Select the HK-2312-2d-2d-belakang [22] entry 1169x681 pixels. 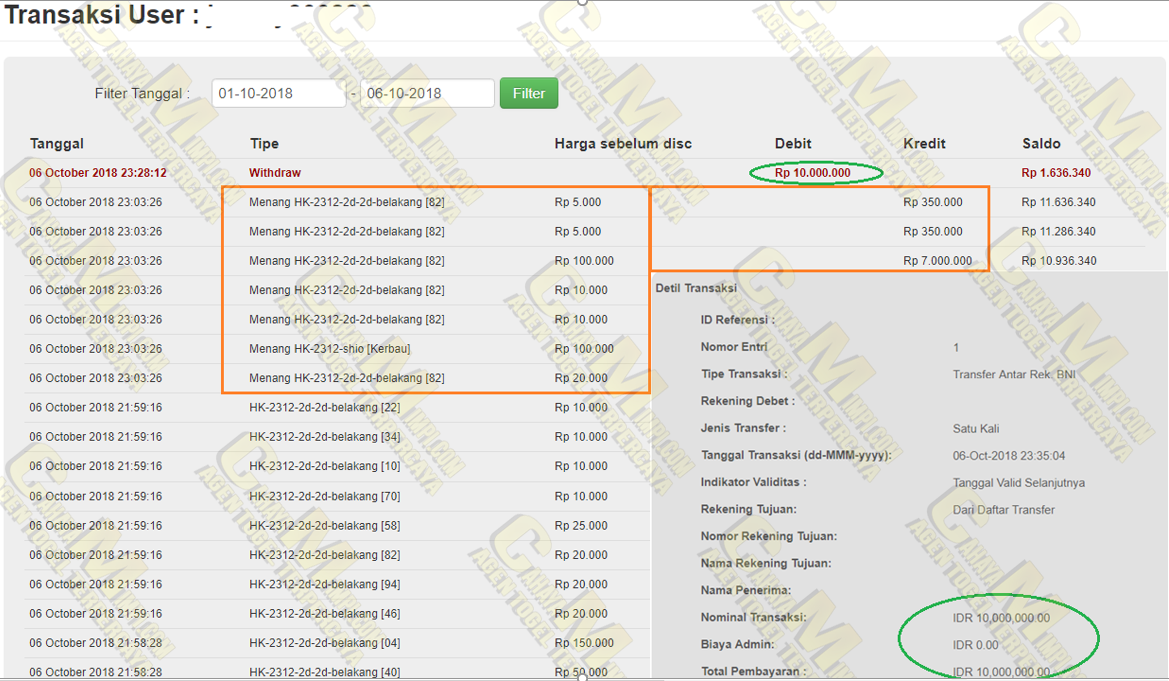pyautogui.click(x=324, y=408)
